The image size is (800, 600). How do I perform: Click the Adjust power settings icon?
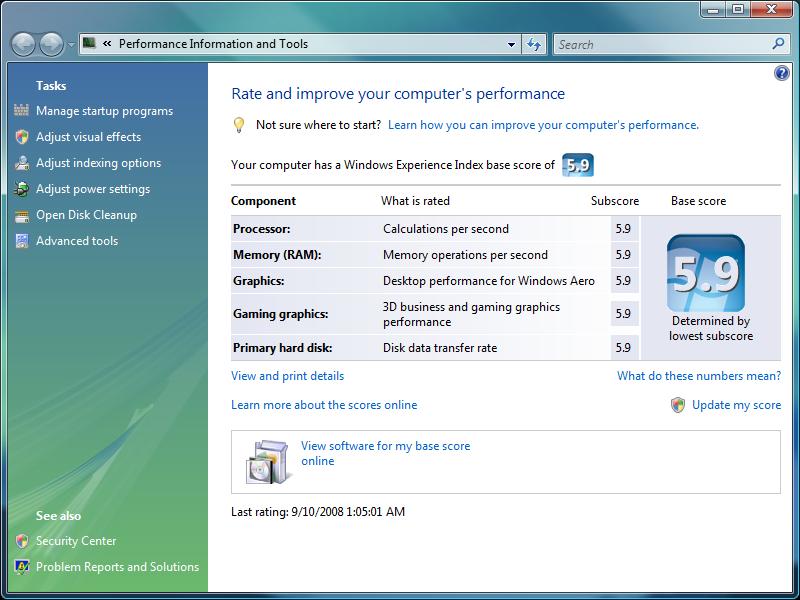(21, 189)
